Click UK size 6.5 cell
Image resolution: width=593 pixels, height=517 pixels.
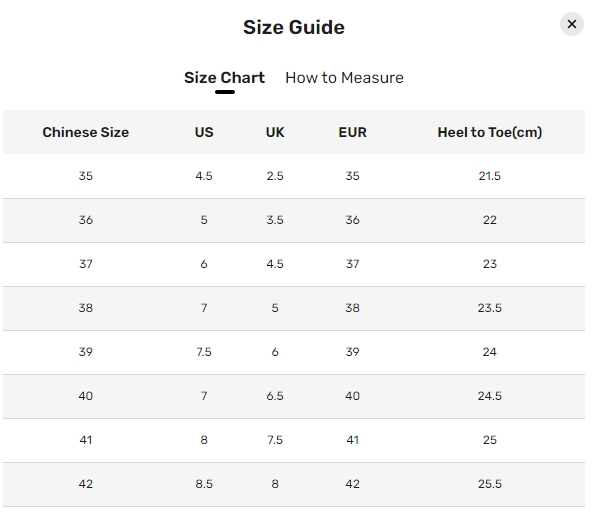click(275, 396)
